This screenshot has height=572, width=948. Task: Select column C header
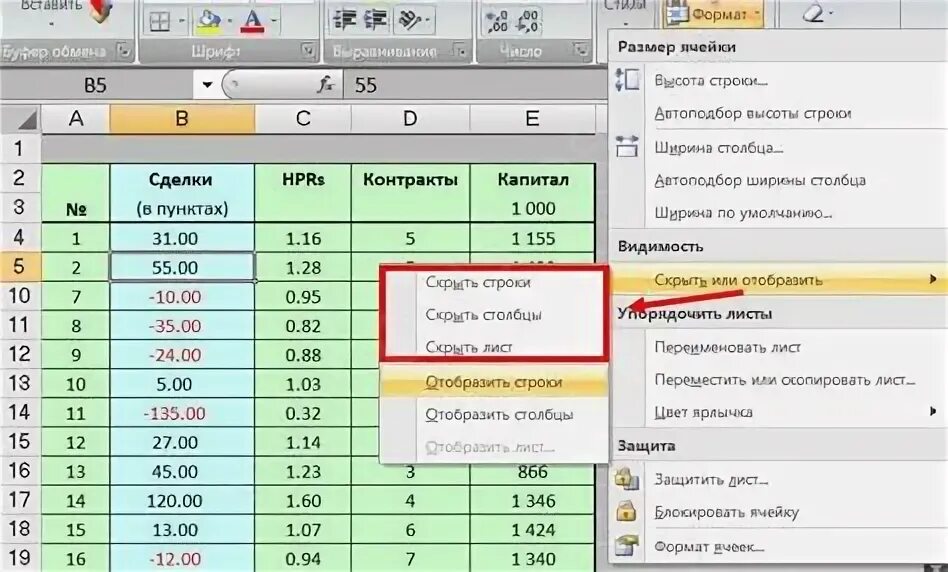click(303, 119)
